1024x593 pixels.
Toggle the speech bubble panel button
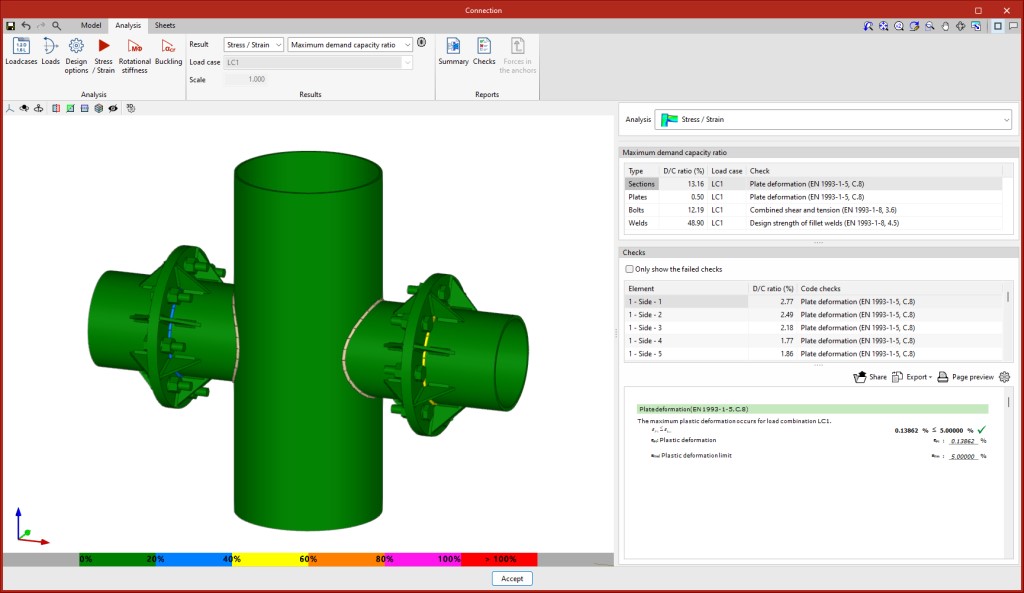click(1013, 26)
